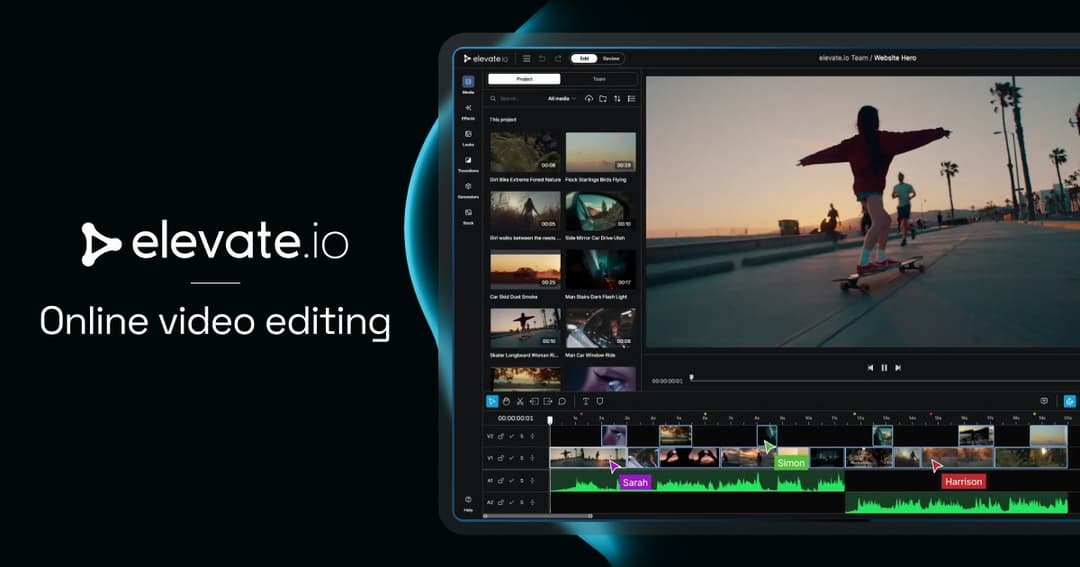
Task: Toggle lock on track A2
Action: click(x=501, y=502)
